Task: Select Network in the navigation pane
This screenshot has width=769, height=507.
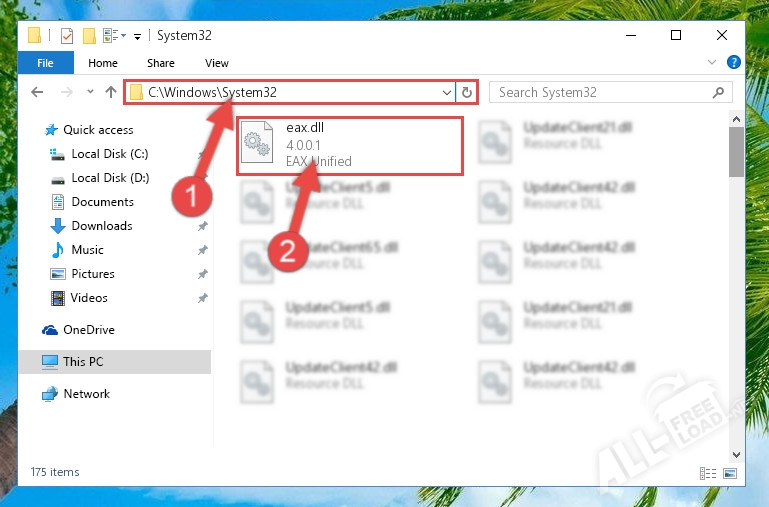Action: (86, 394)
